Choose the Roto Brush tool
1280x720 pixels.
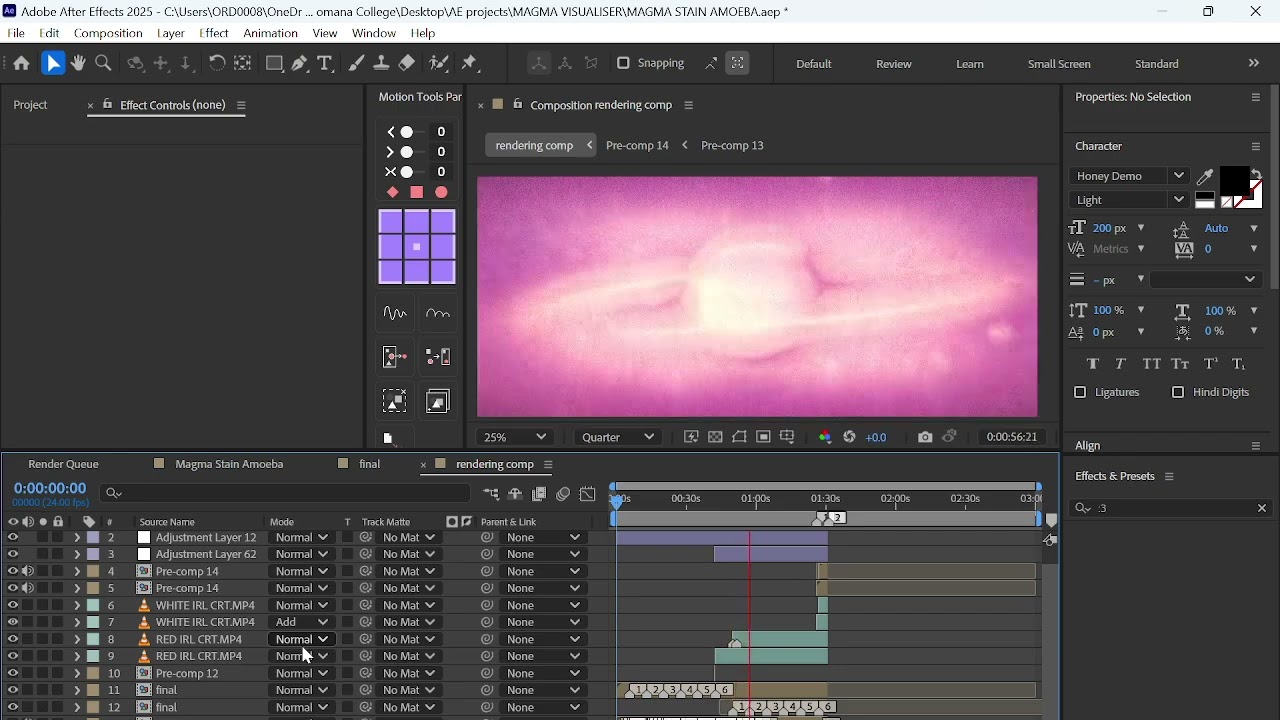point(439,64)
